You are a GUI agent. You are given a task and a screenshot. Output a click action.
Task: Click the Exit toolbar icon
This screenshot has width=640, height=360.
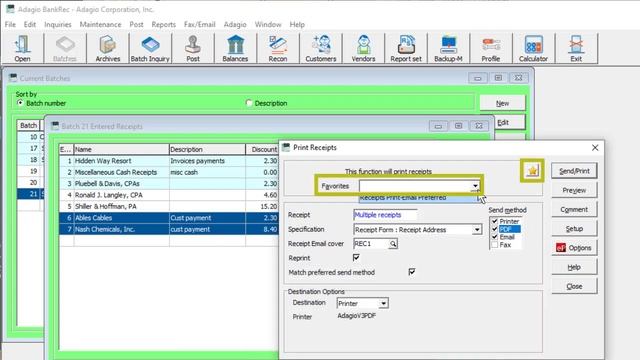pyautogui.click(x=576, y=49)
